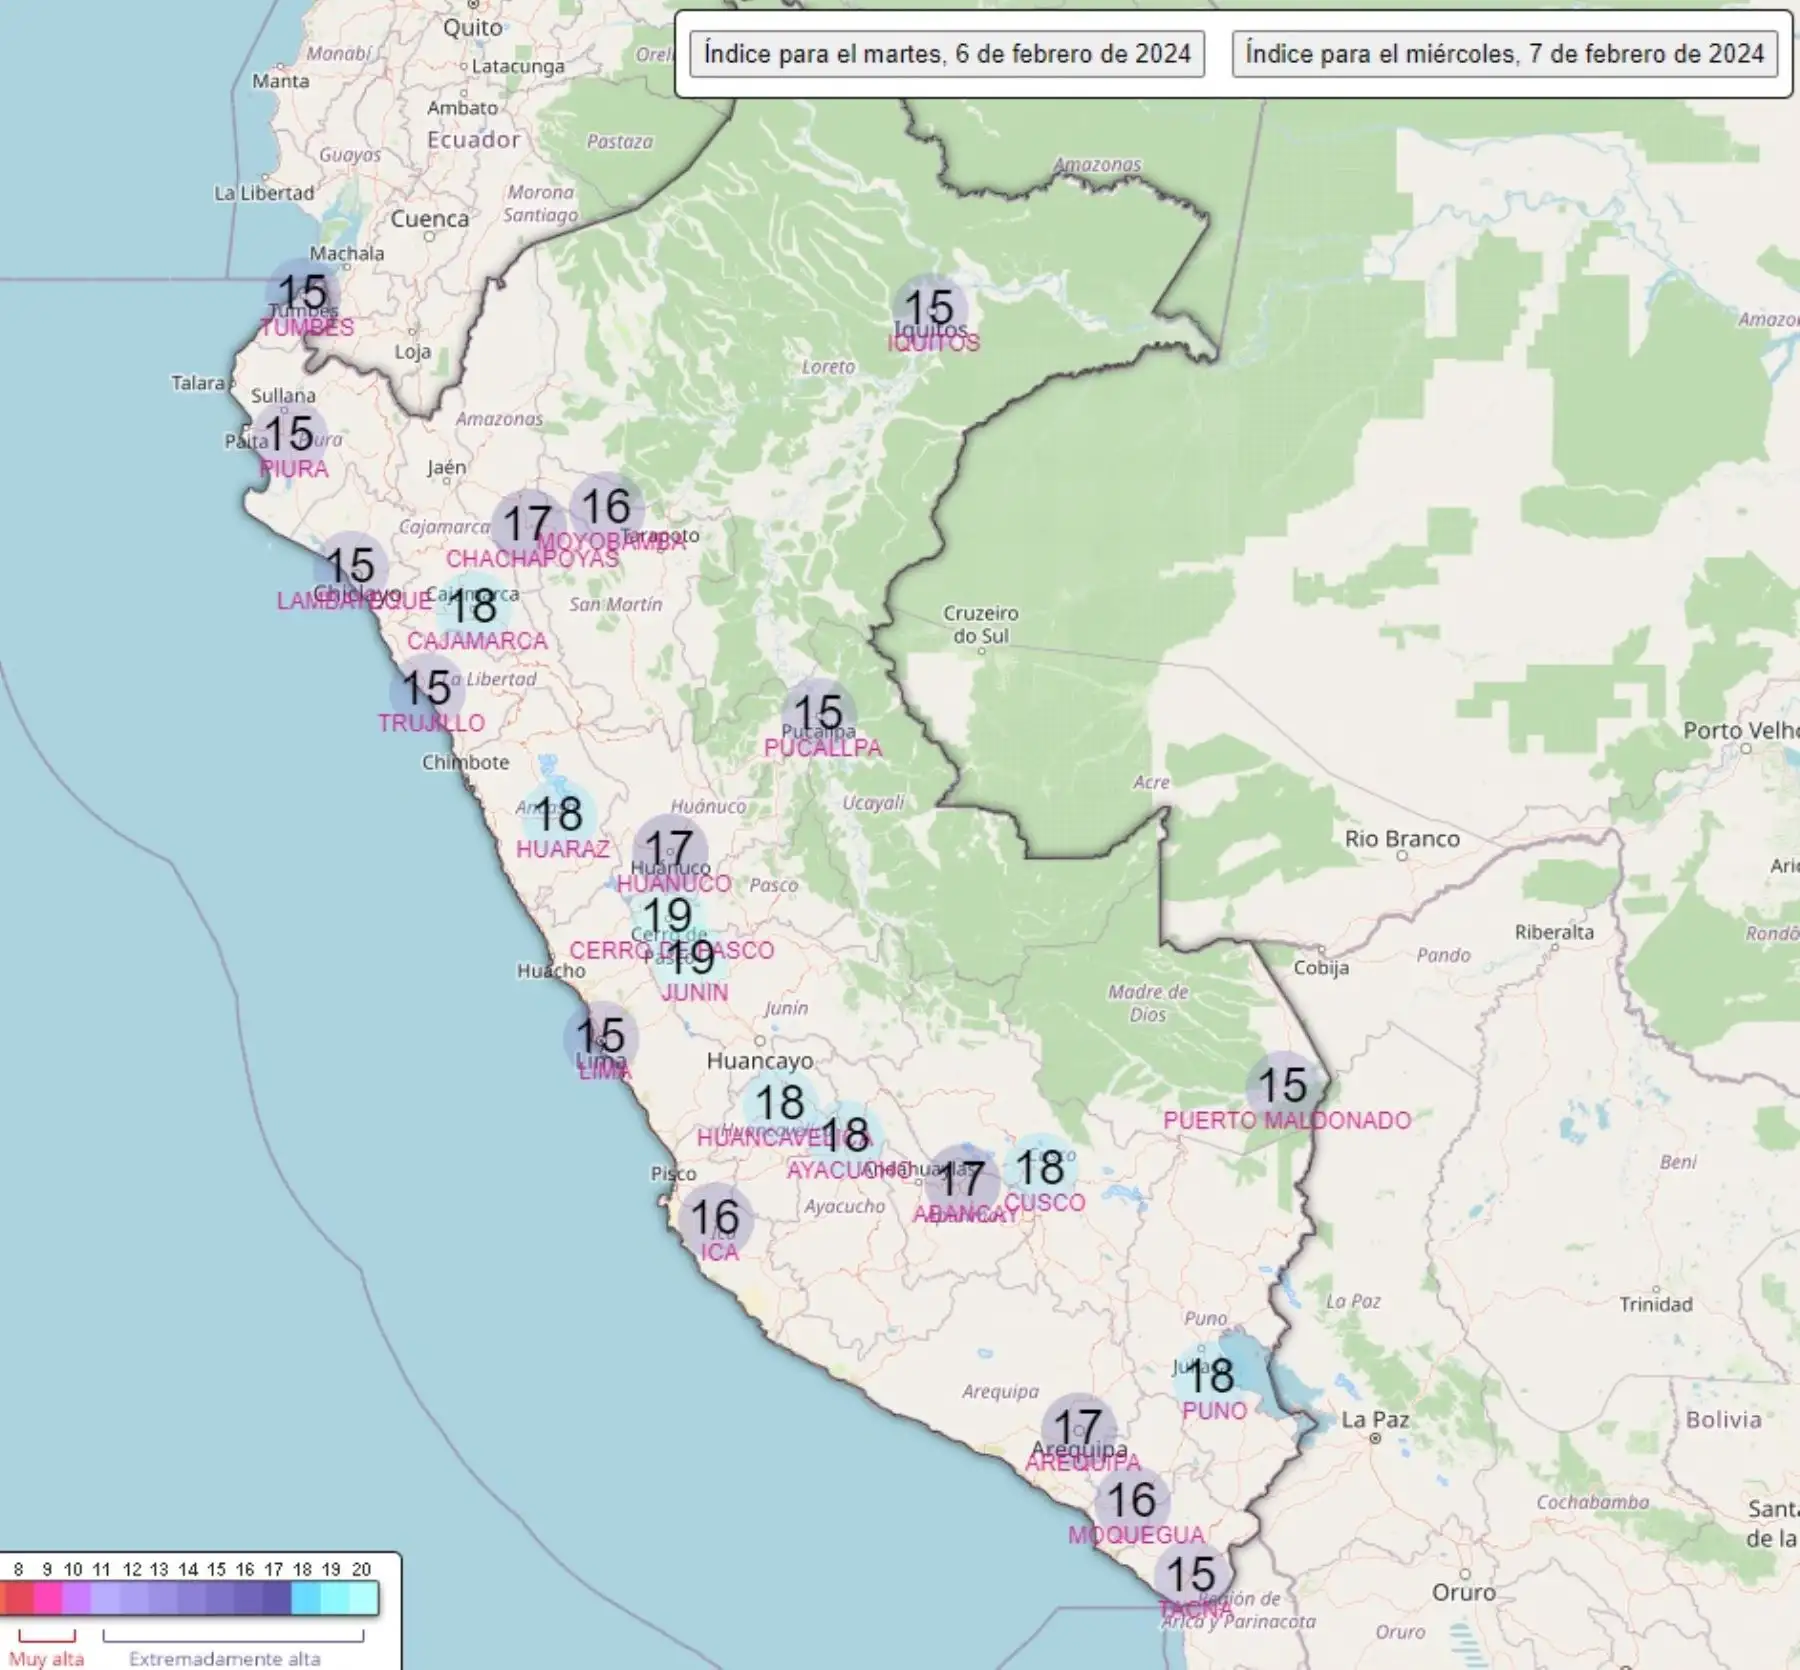
Task: Click the IQUITOS pink city label
Action: pos(934,343)
